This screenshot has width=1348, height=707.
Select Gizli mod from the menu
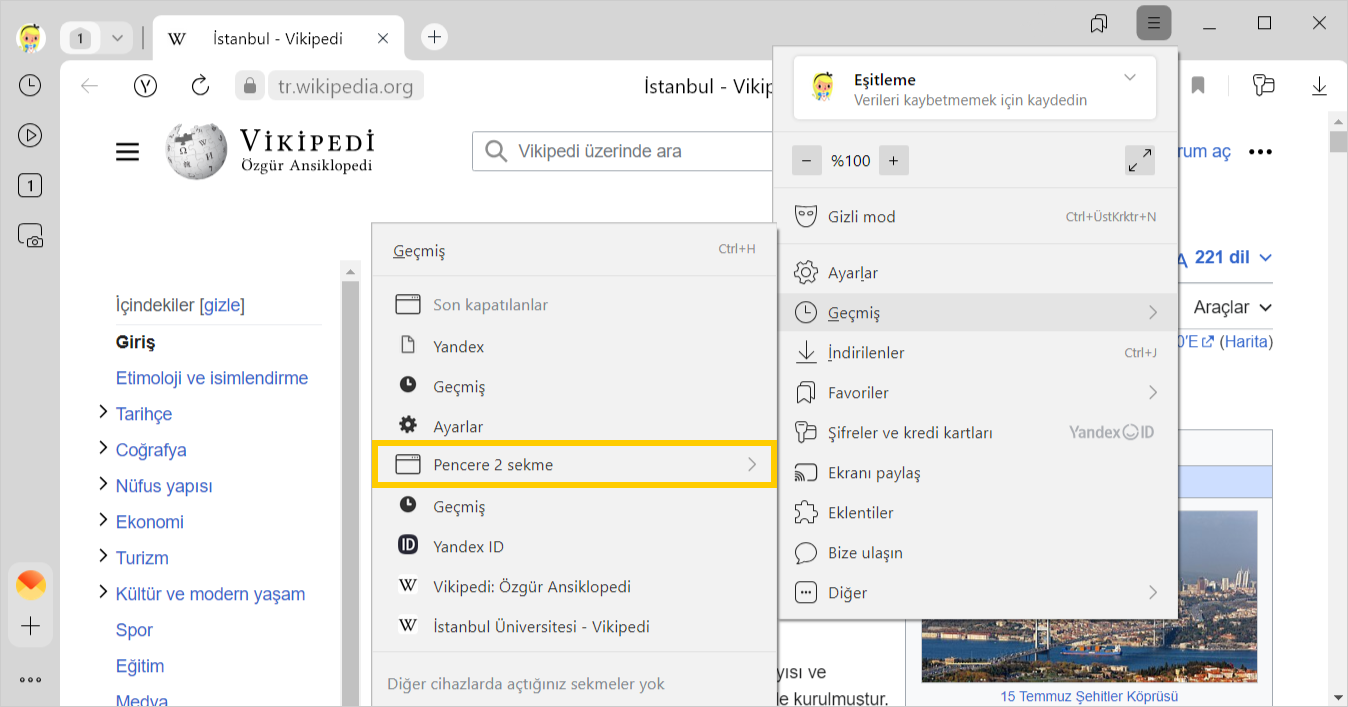coord(861,217)
